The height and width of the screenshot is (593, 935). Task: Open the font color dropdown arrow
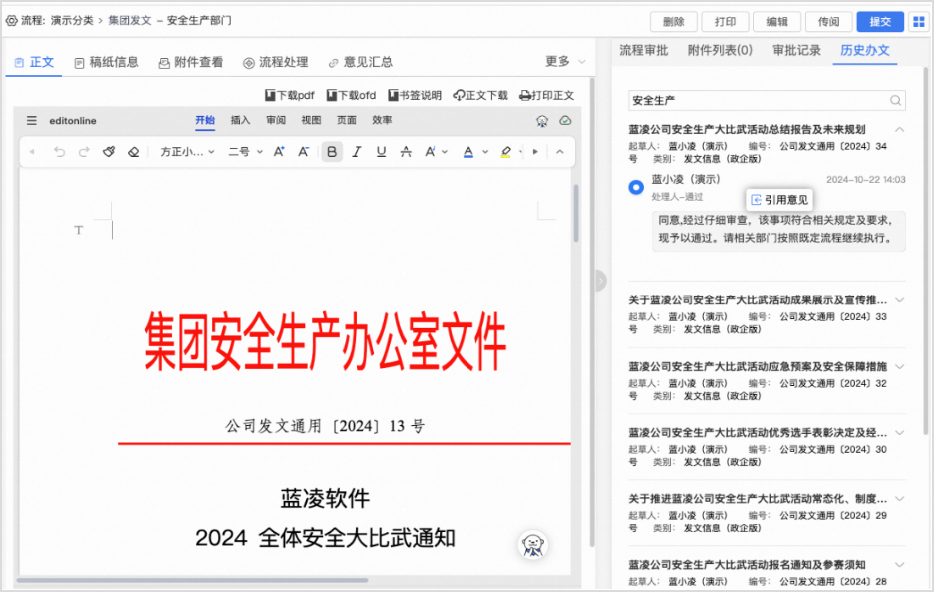485,152
